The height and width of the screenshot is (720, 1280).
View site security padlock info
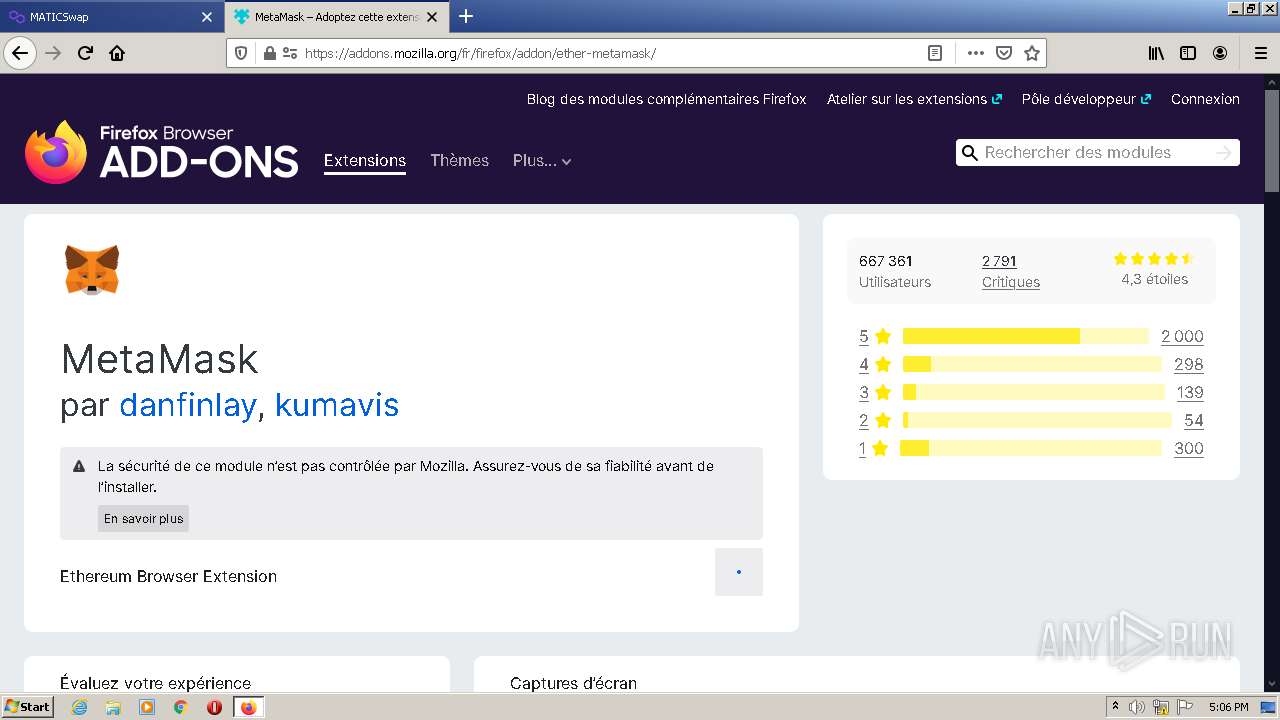pyautogui.click(x=269, y=53)
